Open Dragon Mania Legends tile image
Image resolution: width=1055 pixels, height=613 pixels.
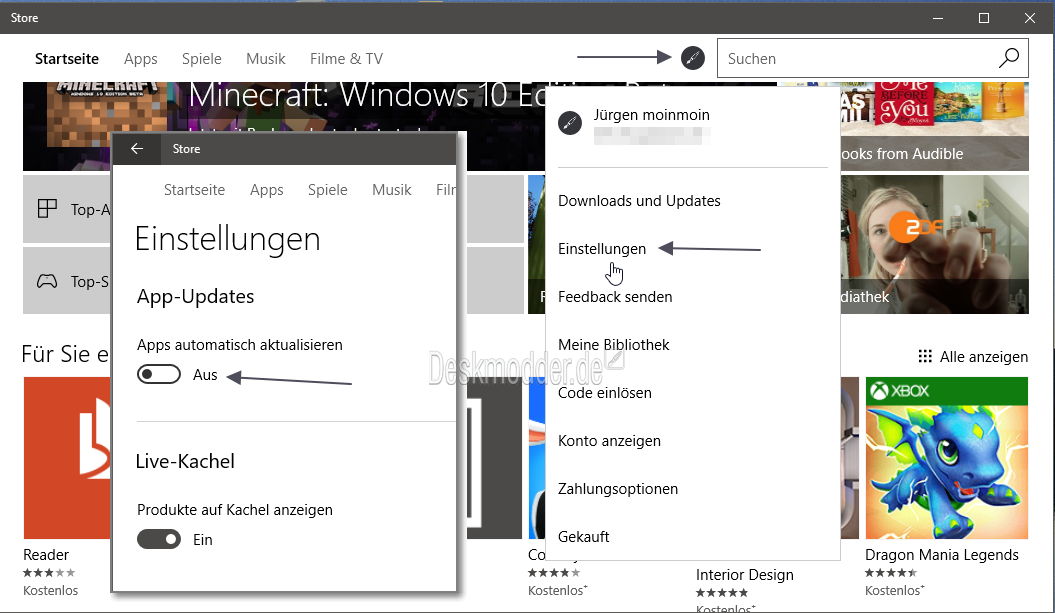point(947,458)
